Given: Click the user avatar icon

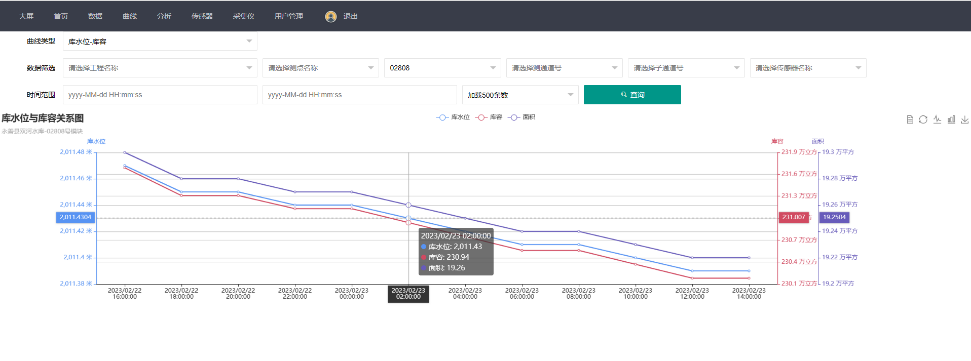Looking at the screenshot, I should [x=331, y=17].
